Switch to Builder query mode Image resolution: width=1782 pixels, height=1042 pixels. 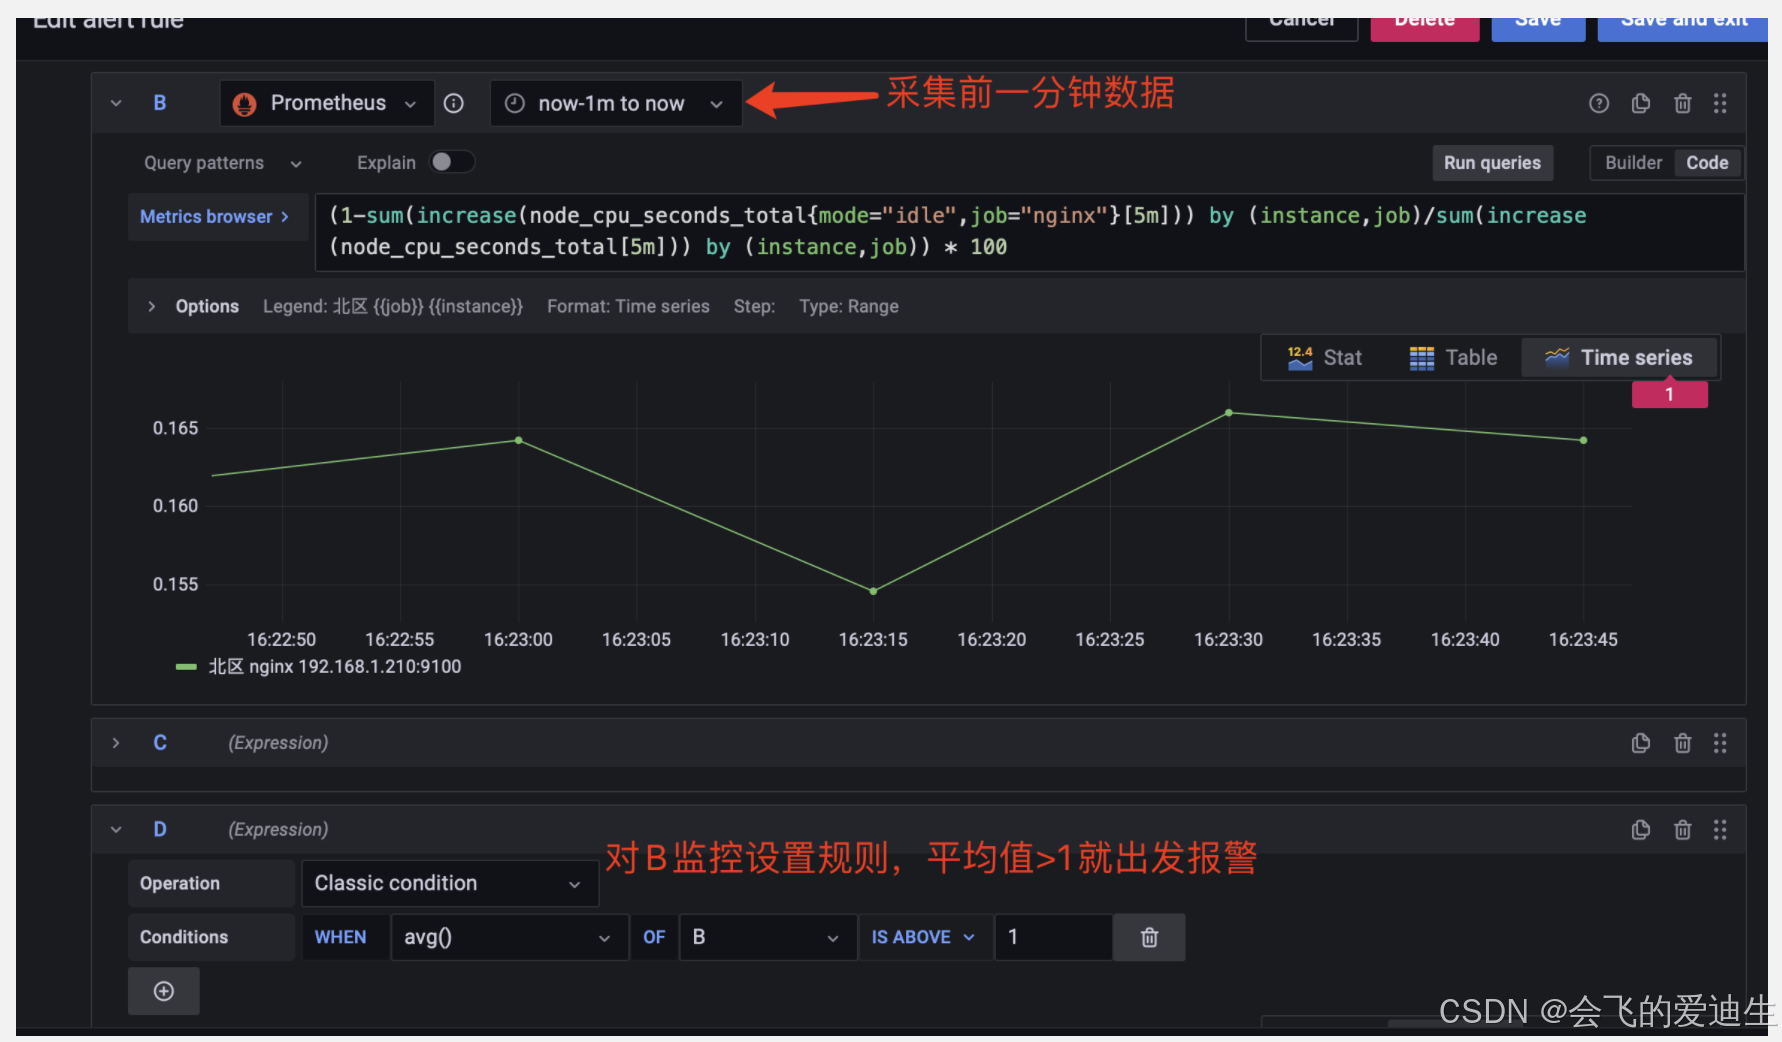point(1633,162)
